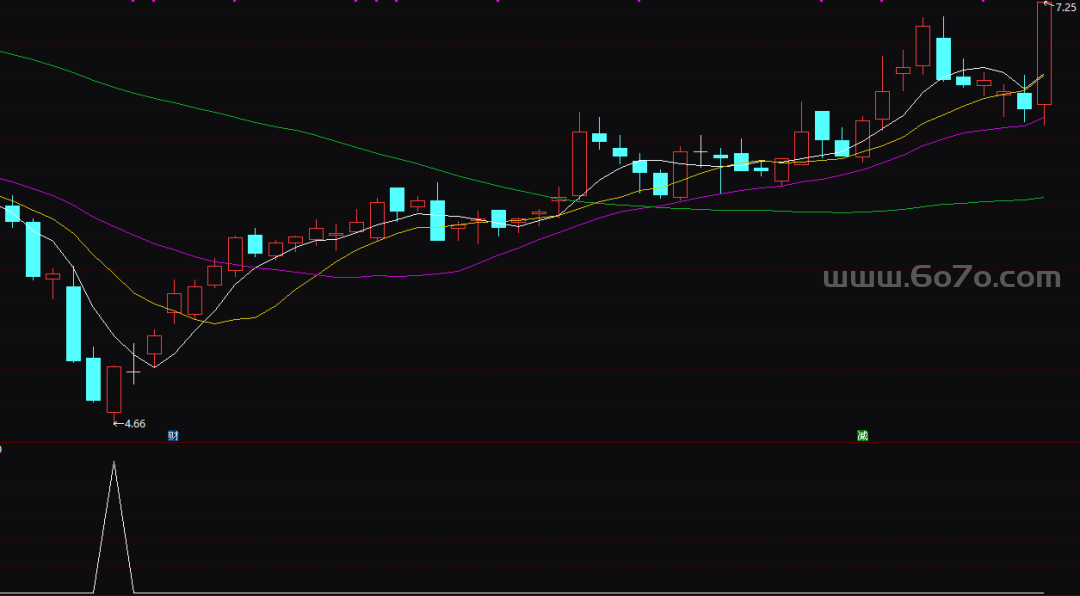Image resolution: width=1080 pixels, height=596 pixels.
Task: Click the tallest cyan candle in the left decline
Action: click(x=73, y=323)
